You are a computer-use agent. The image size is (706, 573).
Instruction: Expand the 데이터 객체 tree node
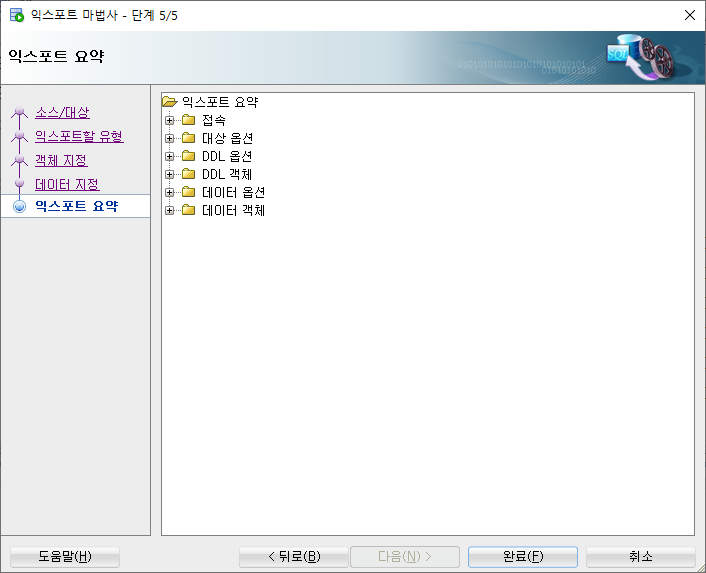(169, 210)
